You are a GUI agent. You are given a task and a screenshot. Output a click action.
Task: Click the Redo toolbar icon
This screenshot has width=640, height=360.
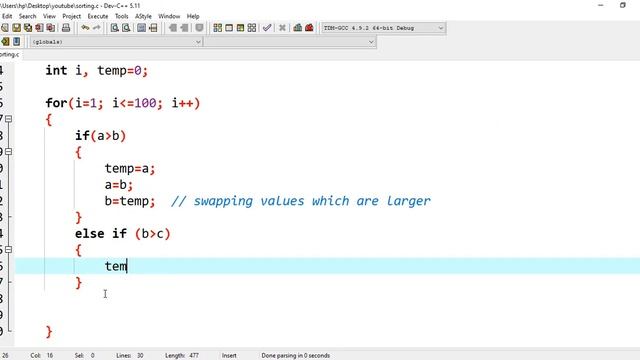96,28
